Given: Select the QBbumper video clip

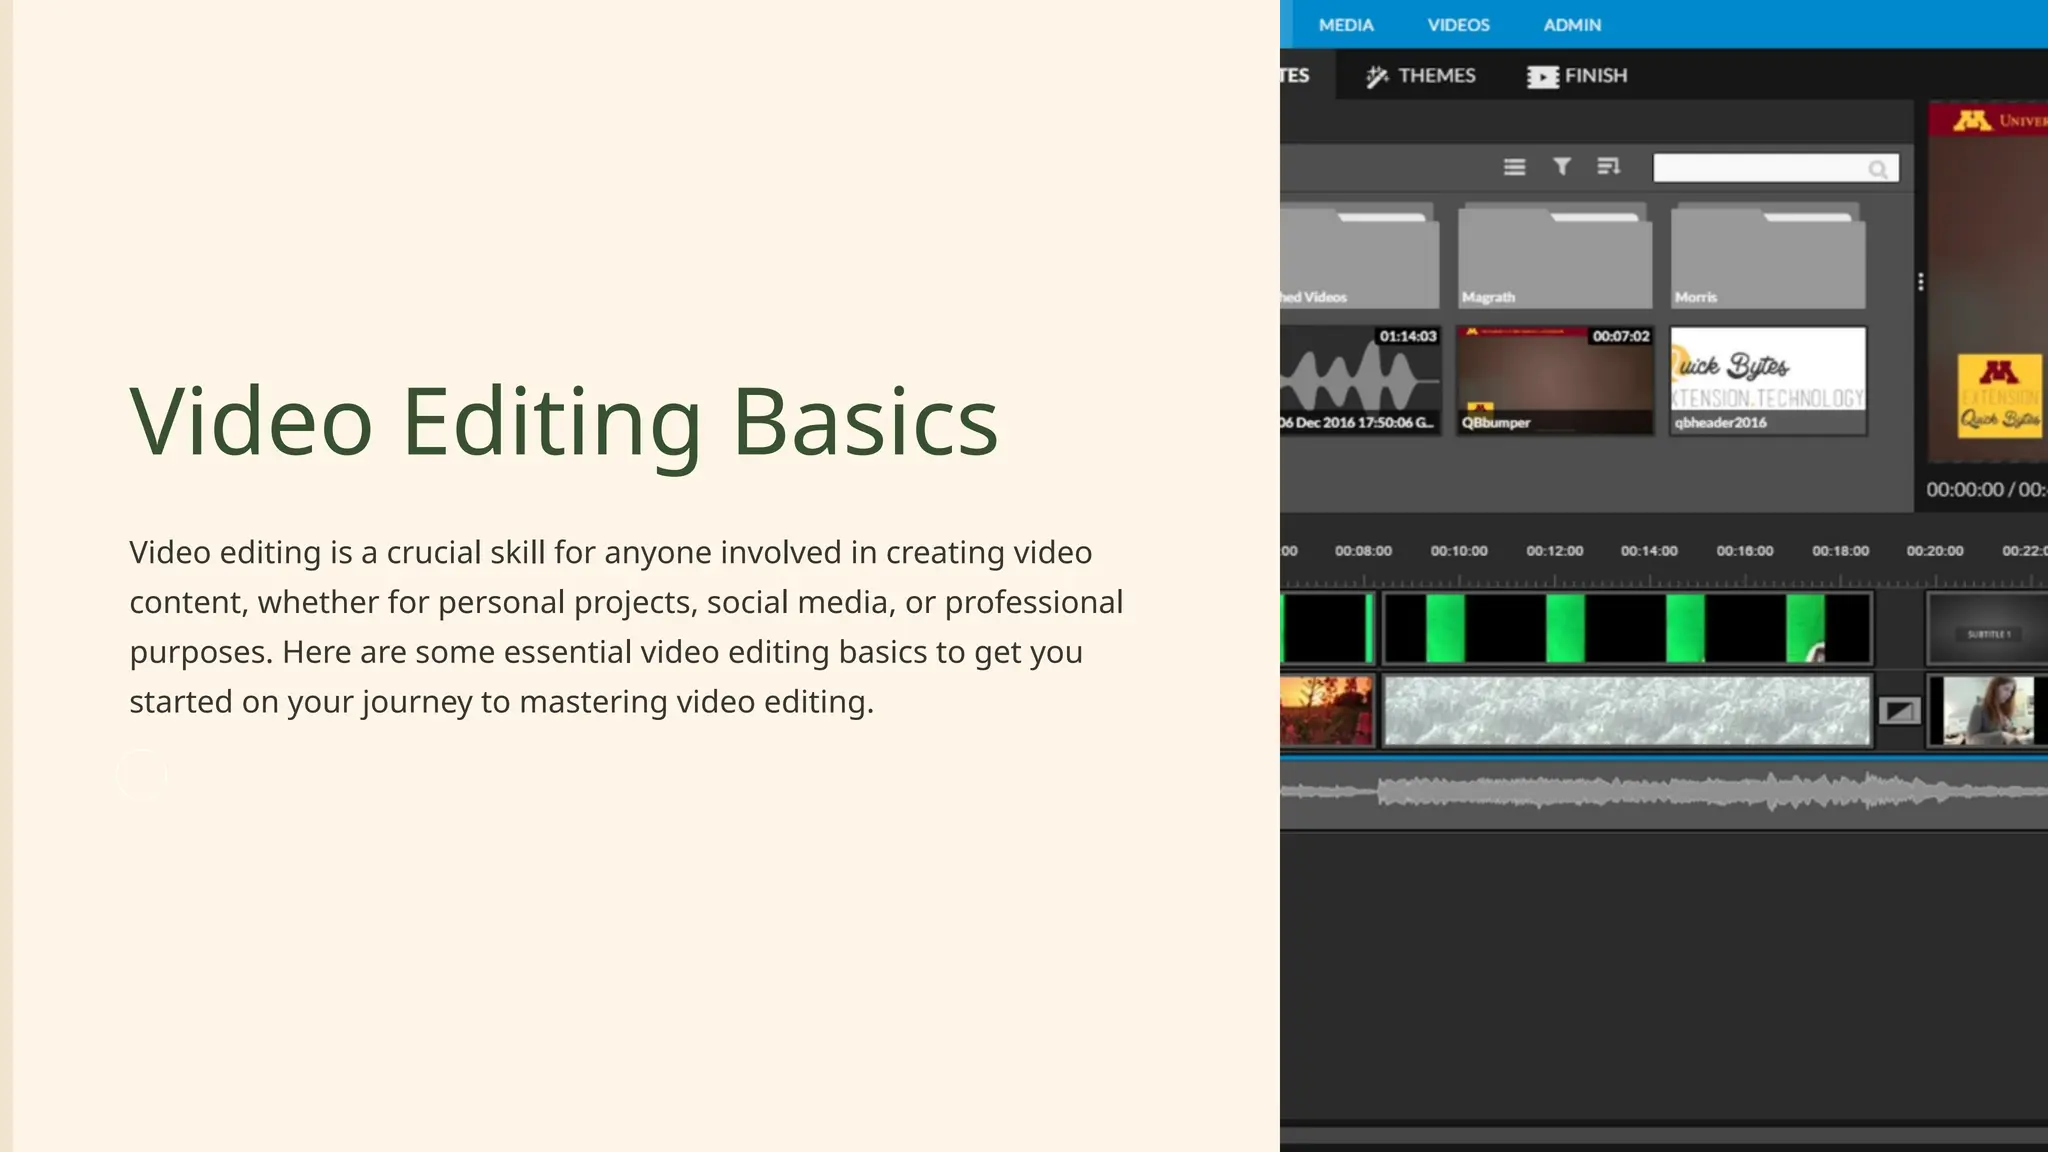Looking at the screenshot, I should (x=1554, y=380).
